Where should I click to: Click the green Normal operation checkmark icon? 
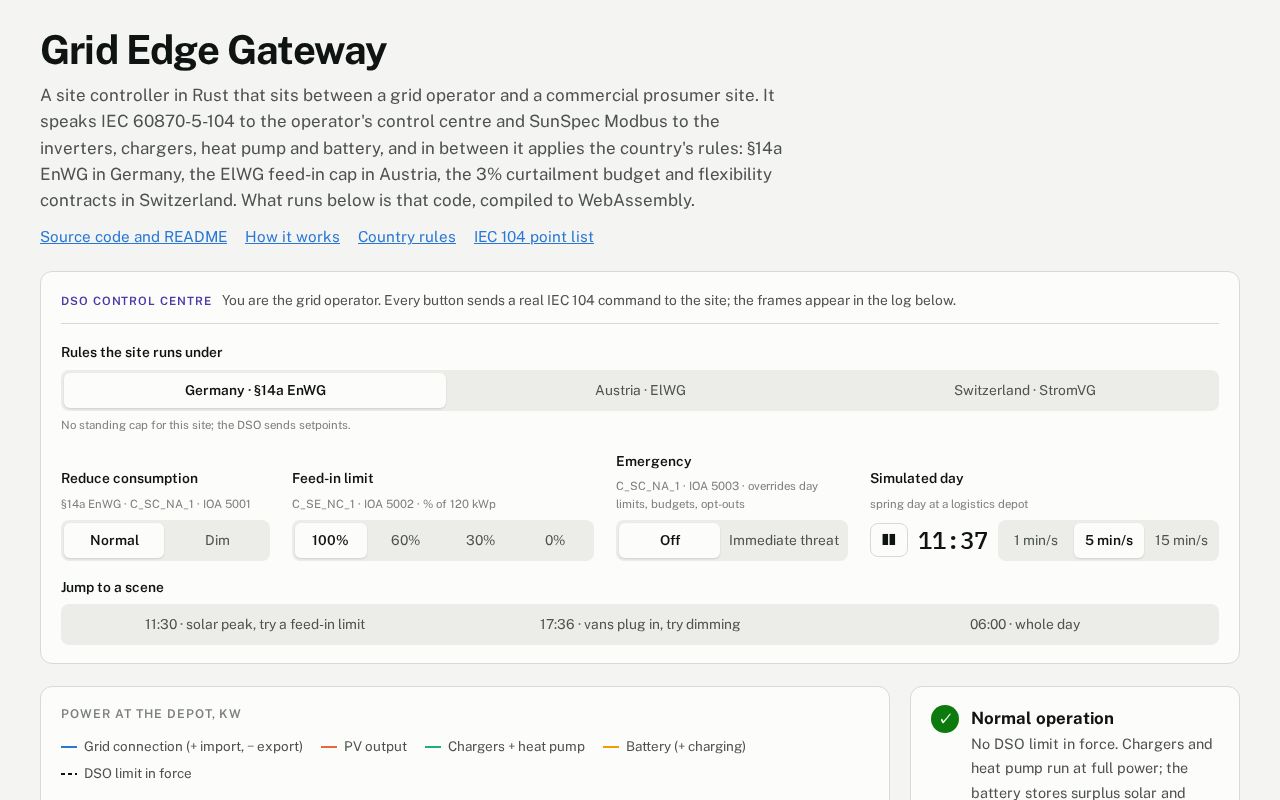click(945, 719)
